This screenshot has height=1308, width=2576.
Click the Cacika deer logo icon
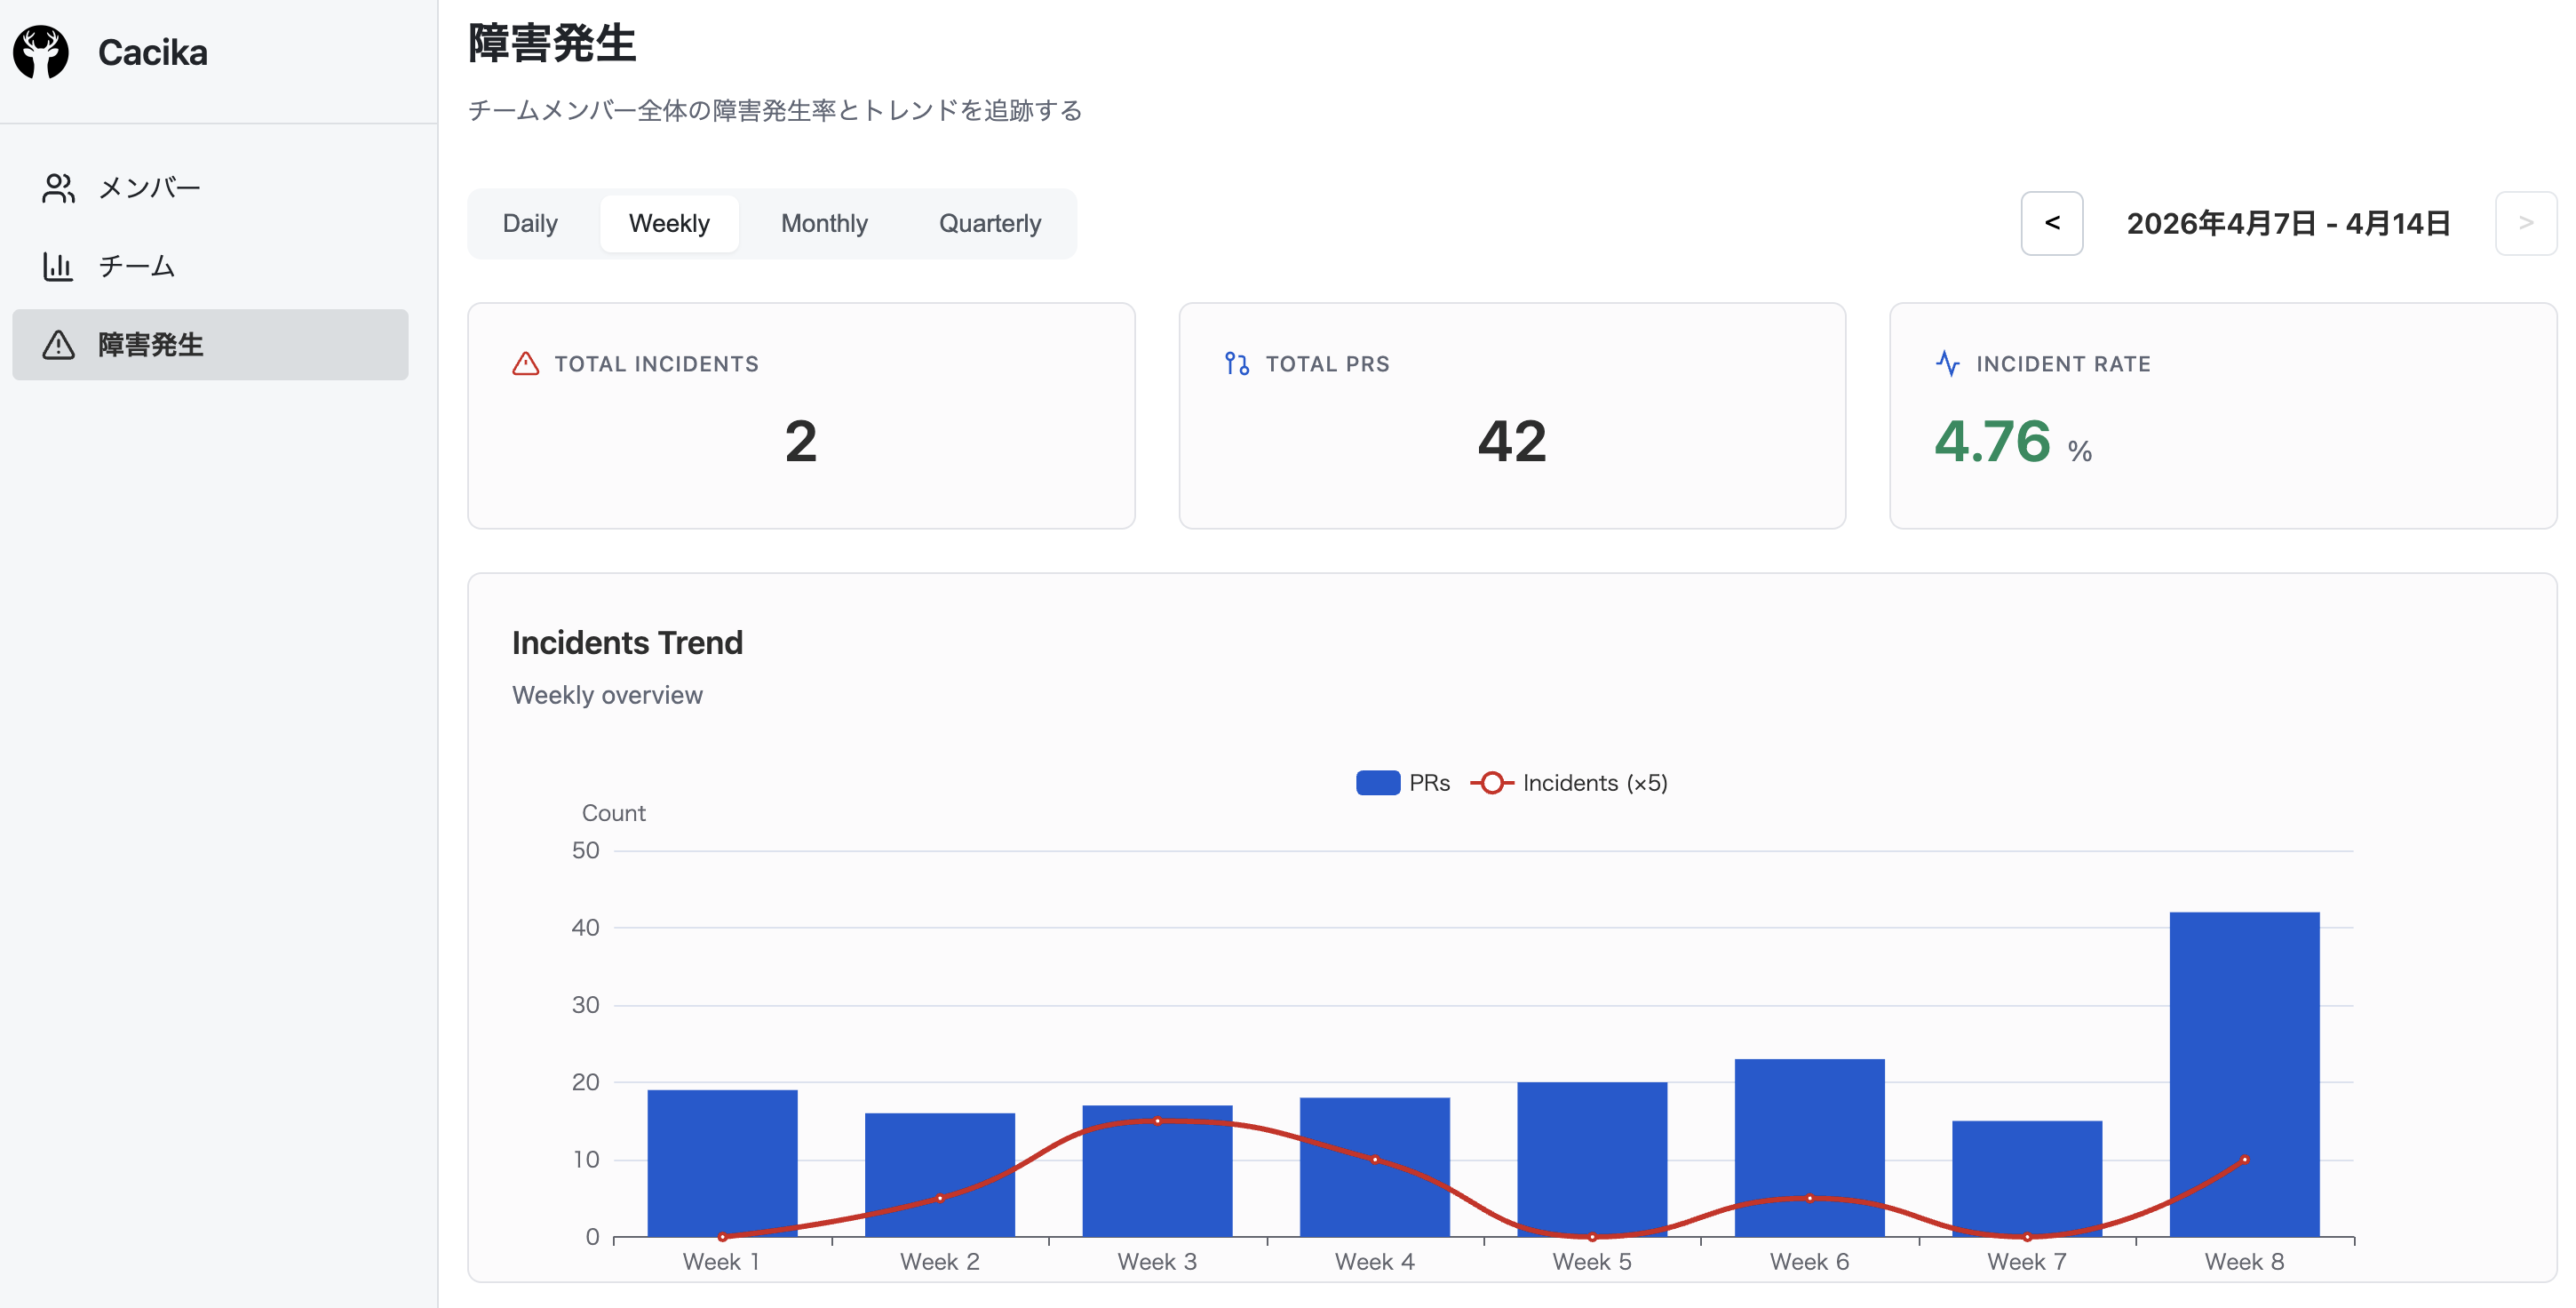tap(41, 52)
